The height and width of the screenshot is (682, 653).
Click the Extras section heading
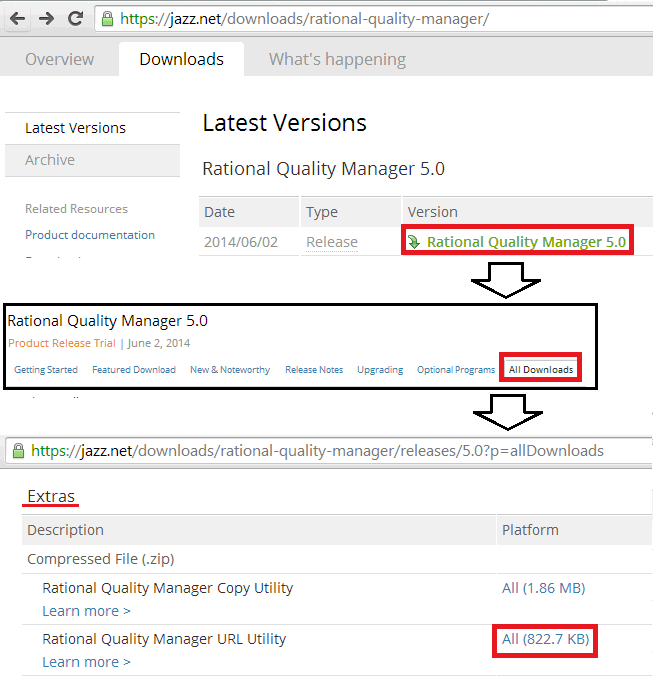pyautogui.click(x=51, y=496)
